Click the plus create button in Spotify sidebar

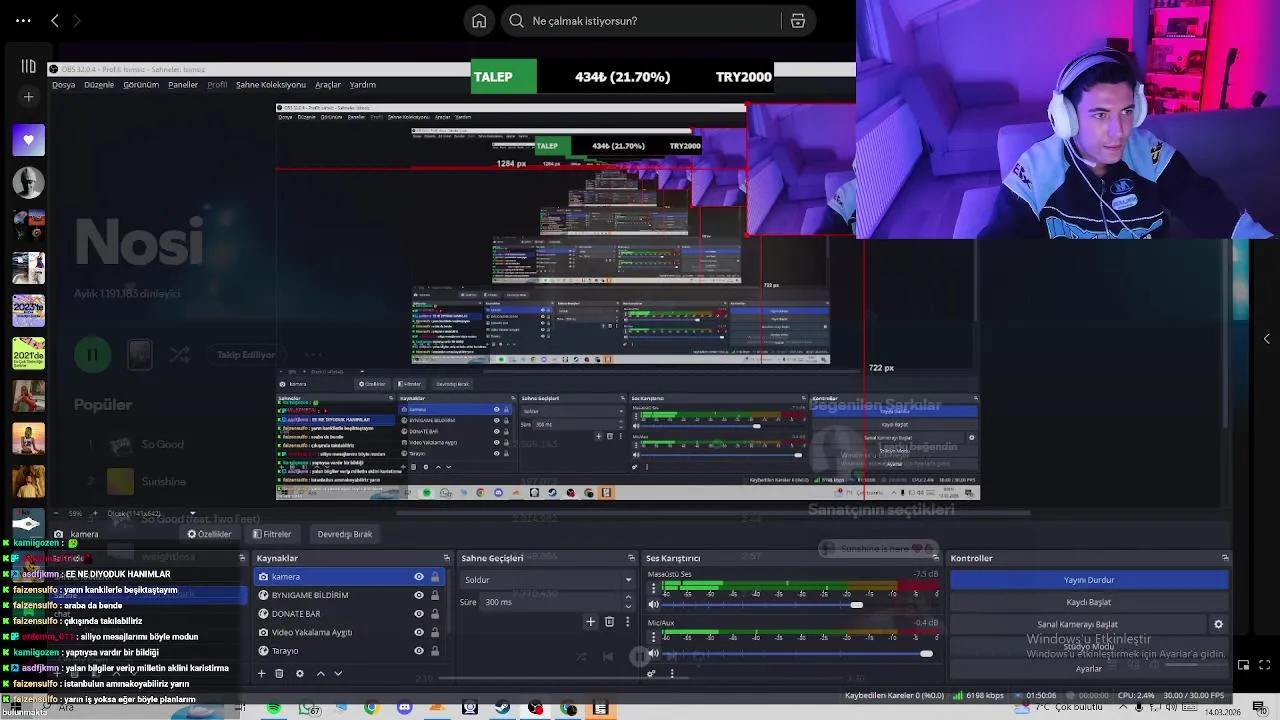[28, 97]
